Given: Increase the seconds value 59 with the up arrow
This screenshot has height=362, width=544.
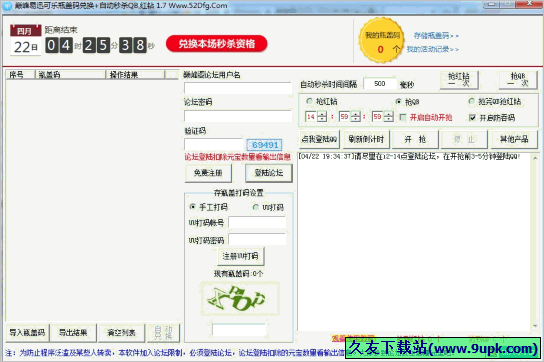Looking at the screenshot, I should (x=389, y=114).
